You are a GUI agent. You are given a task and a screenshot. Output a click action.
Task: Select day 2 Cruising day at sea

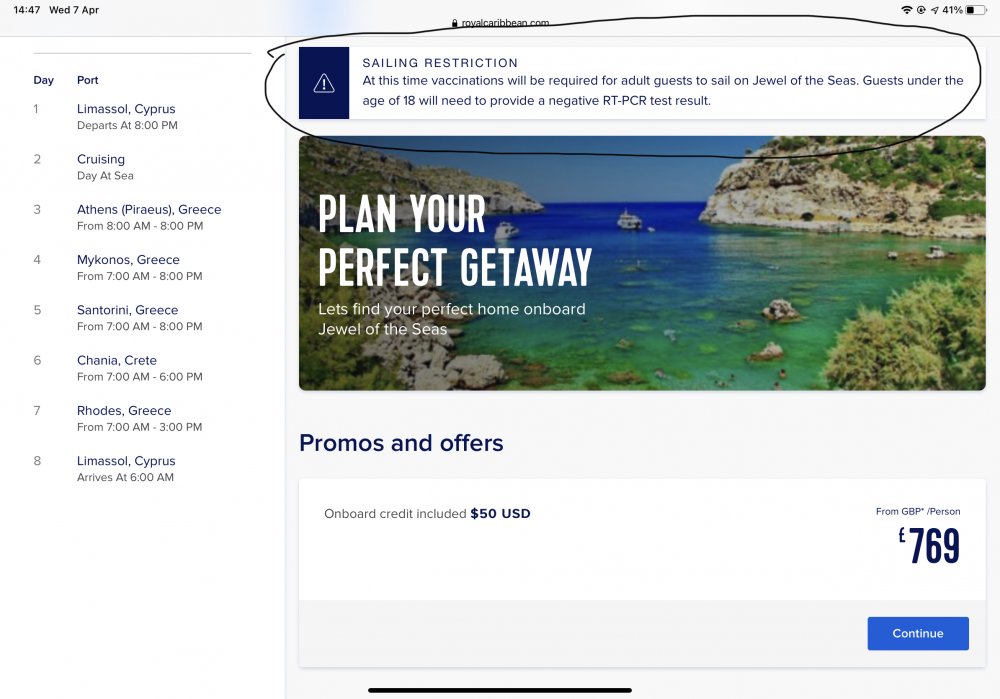tap(105, 167)
